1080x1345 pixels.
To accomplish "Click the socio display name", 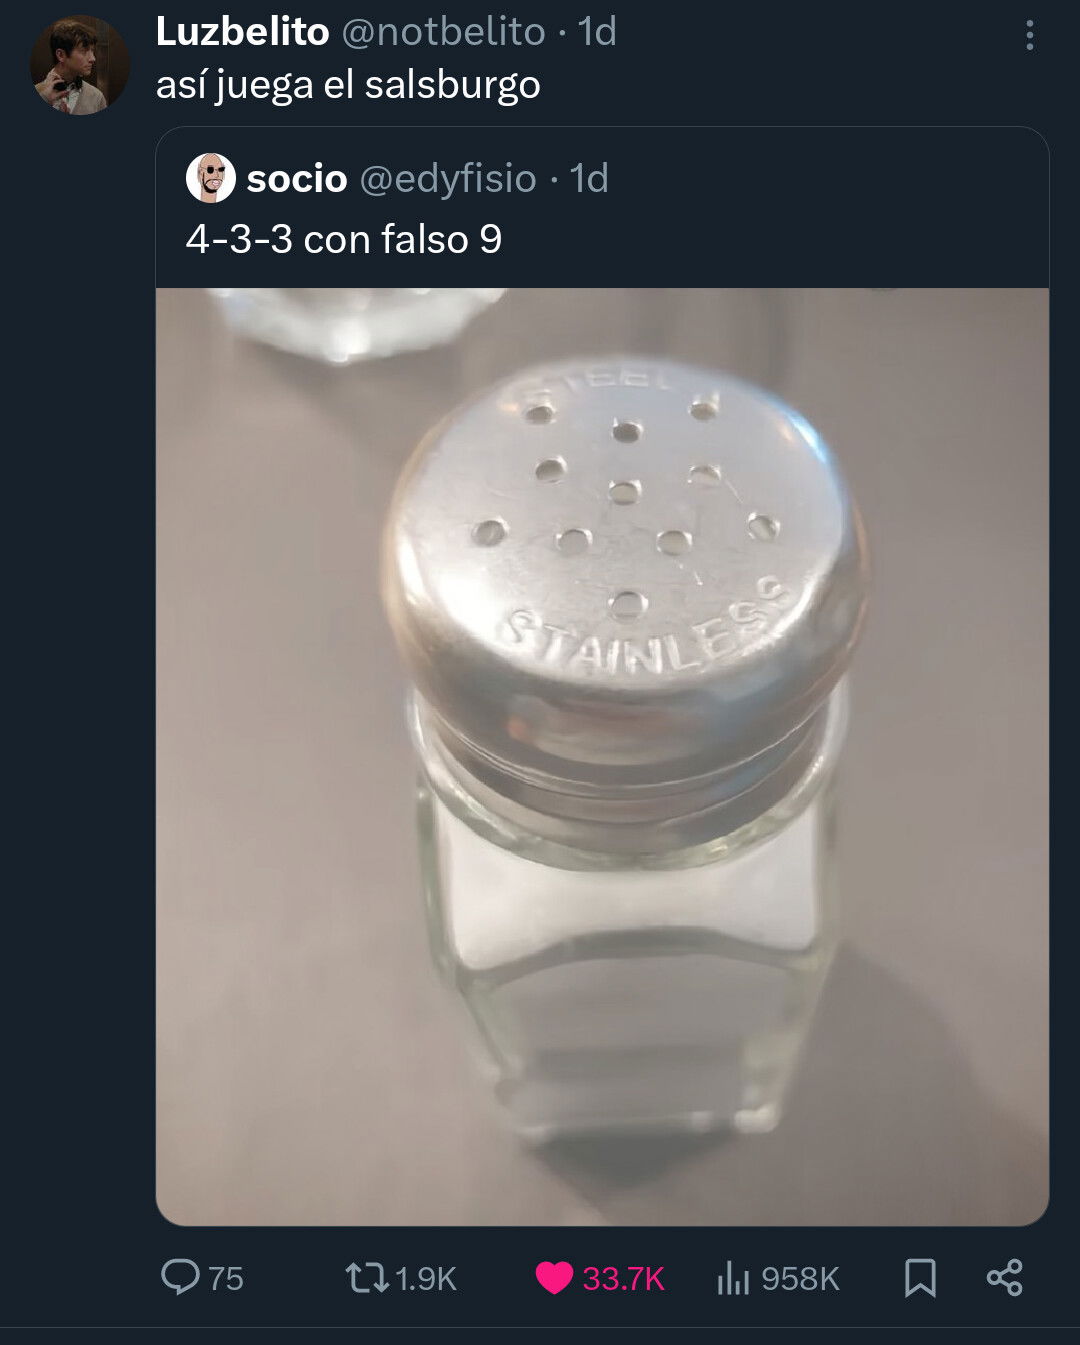I will click(296, 179).
